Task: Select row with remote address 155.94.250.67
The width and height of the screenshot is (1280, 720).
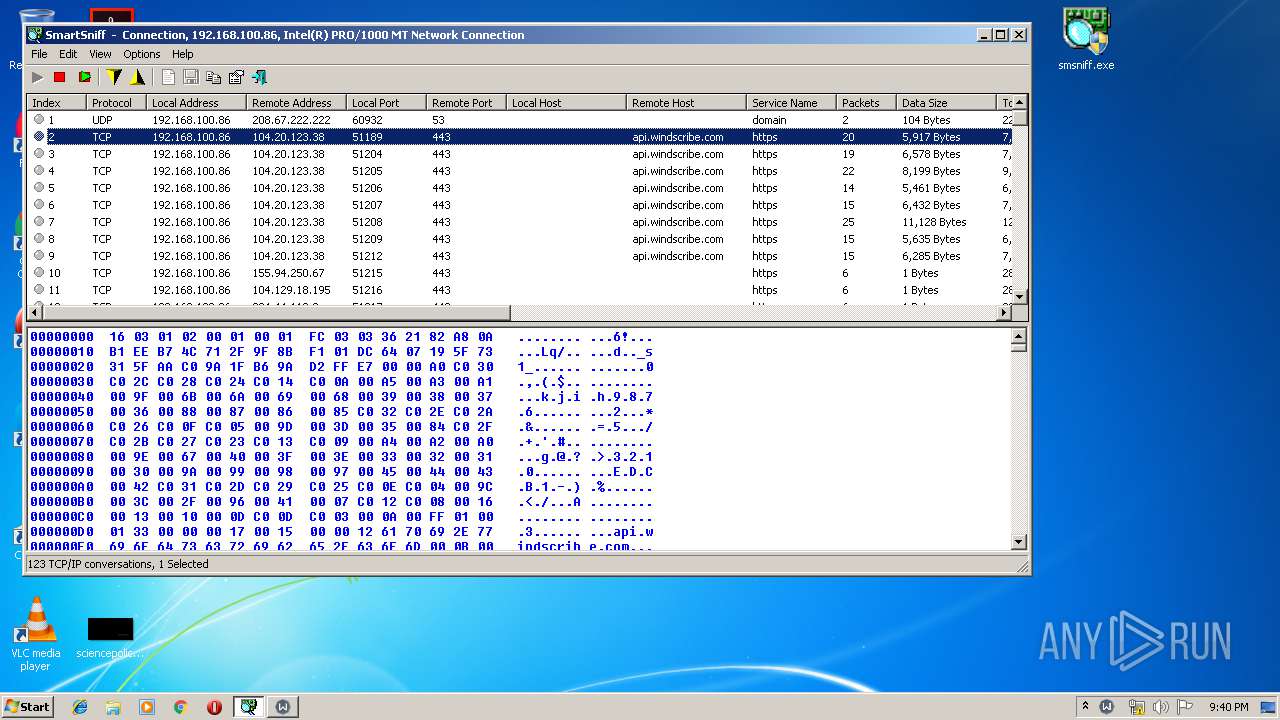Action: click(519, 273)
